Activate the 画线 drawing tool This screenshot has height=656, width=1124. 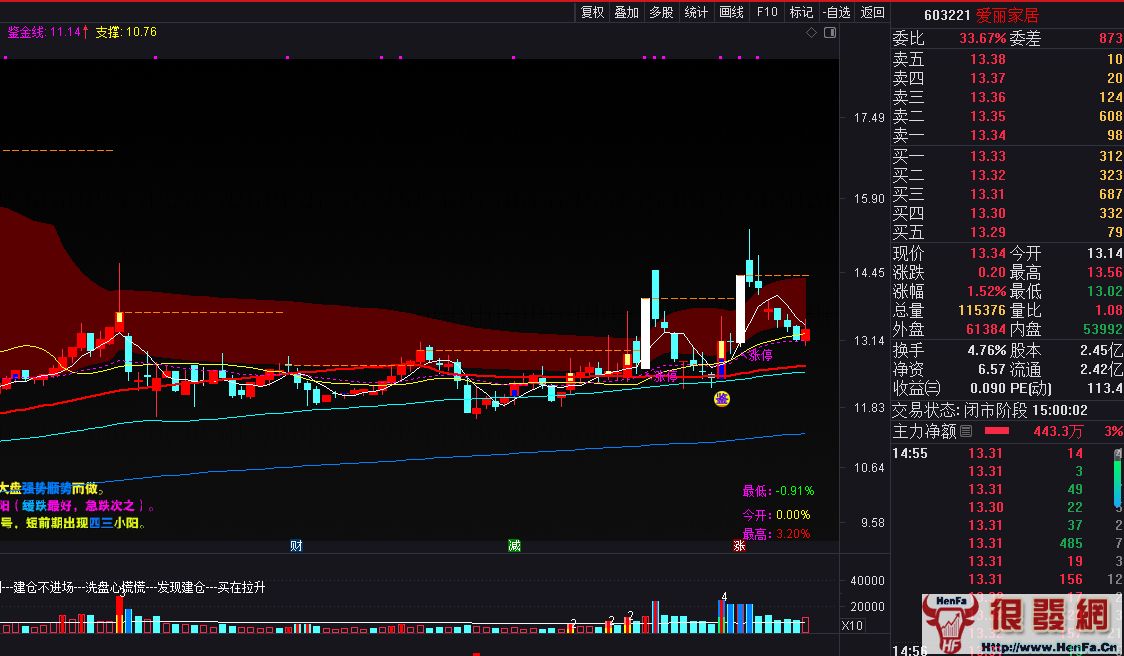click(x=731, y=12)
